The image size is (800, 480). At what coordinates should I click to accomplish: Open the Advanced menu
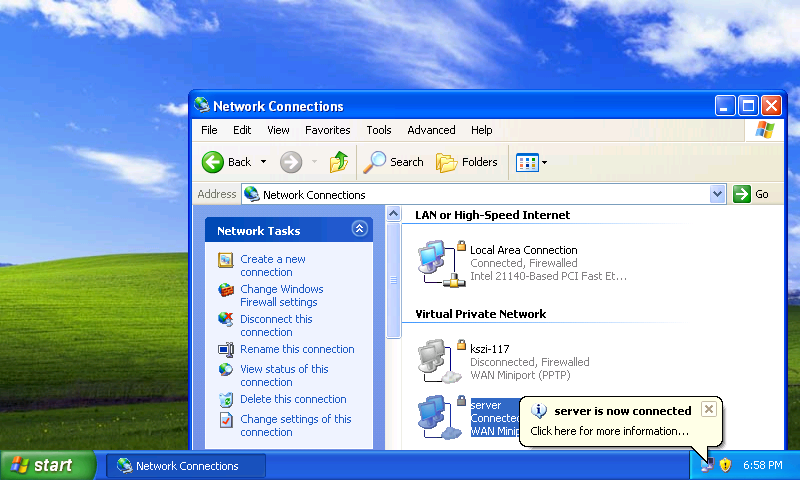click(431, 130)
